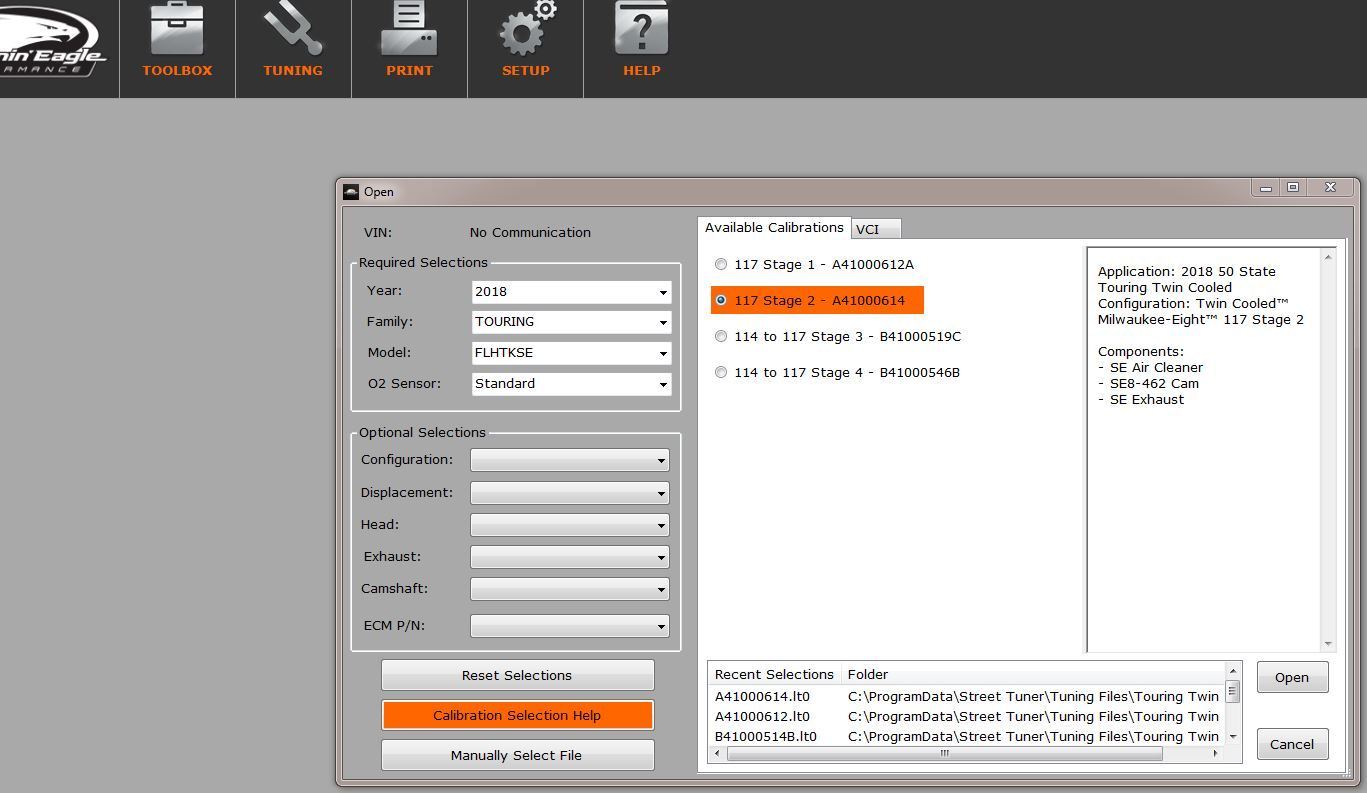Click the Open dialog title bar icon
Image resolution: width=1367 pixels, height=793 pixels.
tap(350, 192)
